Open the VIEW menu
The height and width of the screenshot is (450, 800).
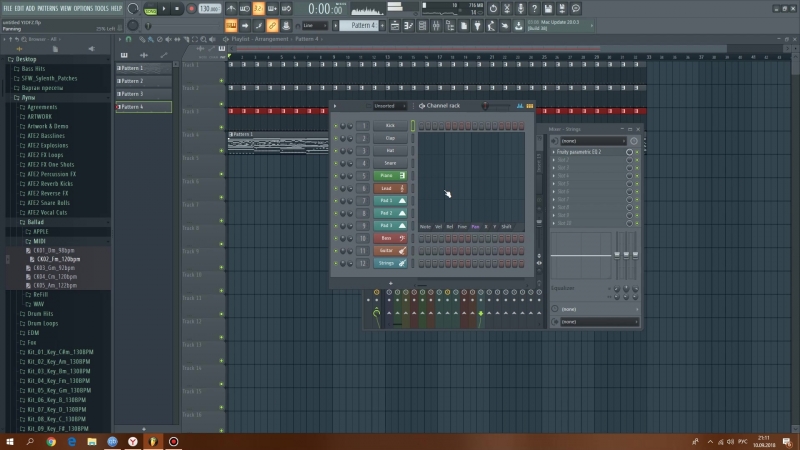(x=66, y=8)
